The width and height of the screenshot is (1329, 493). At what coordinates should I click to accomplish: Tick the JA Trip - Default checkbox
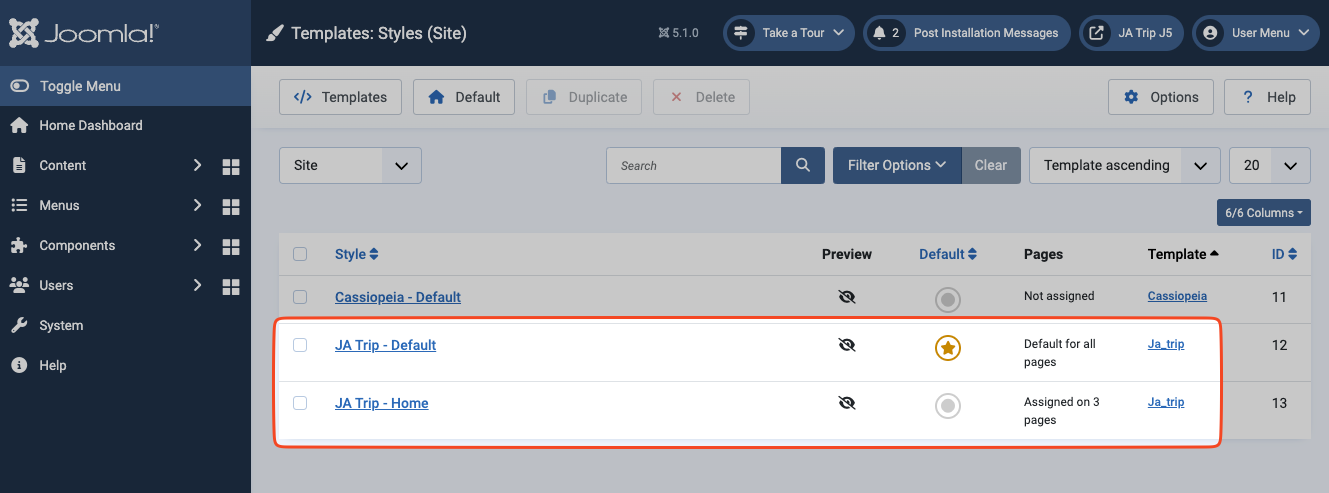(300, 345)
